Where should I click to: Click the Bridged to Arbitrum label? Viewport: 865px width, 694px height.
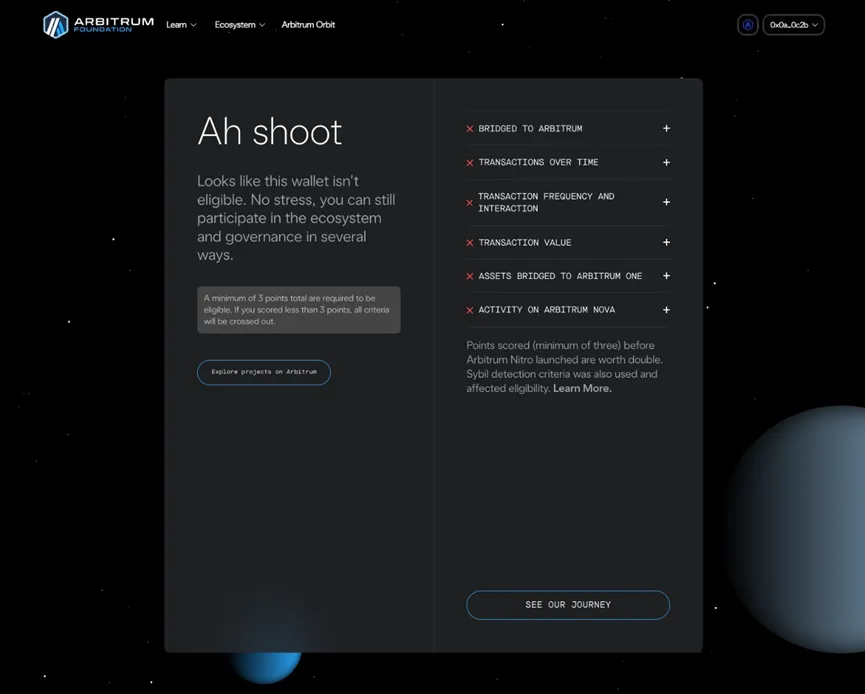530,129
